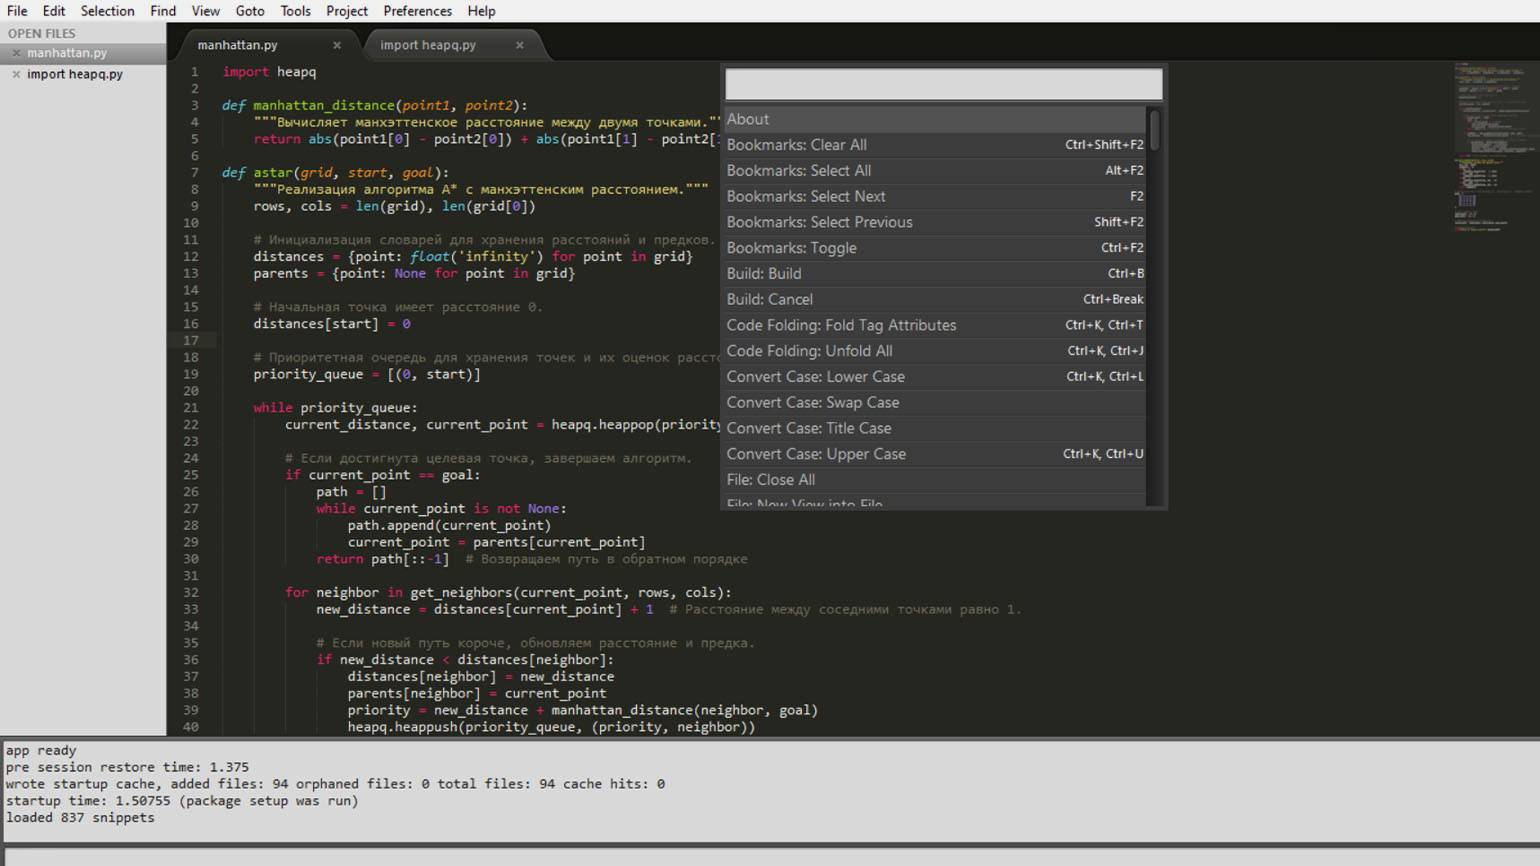1540x866 pixels.
Task: Choose Bookmarks: Toggle command
Action: 935,248
